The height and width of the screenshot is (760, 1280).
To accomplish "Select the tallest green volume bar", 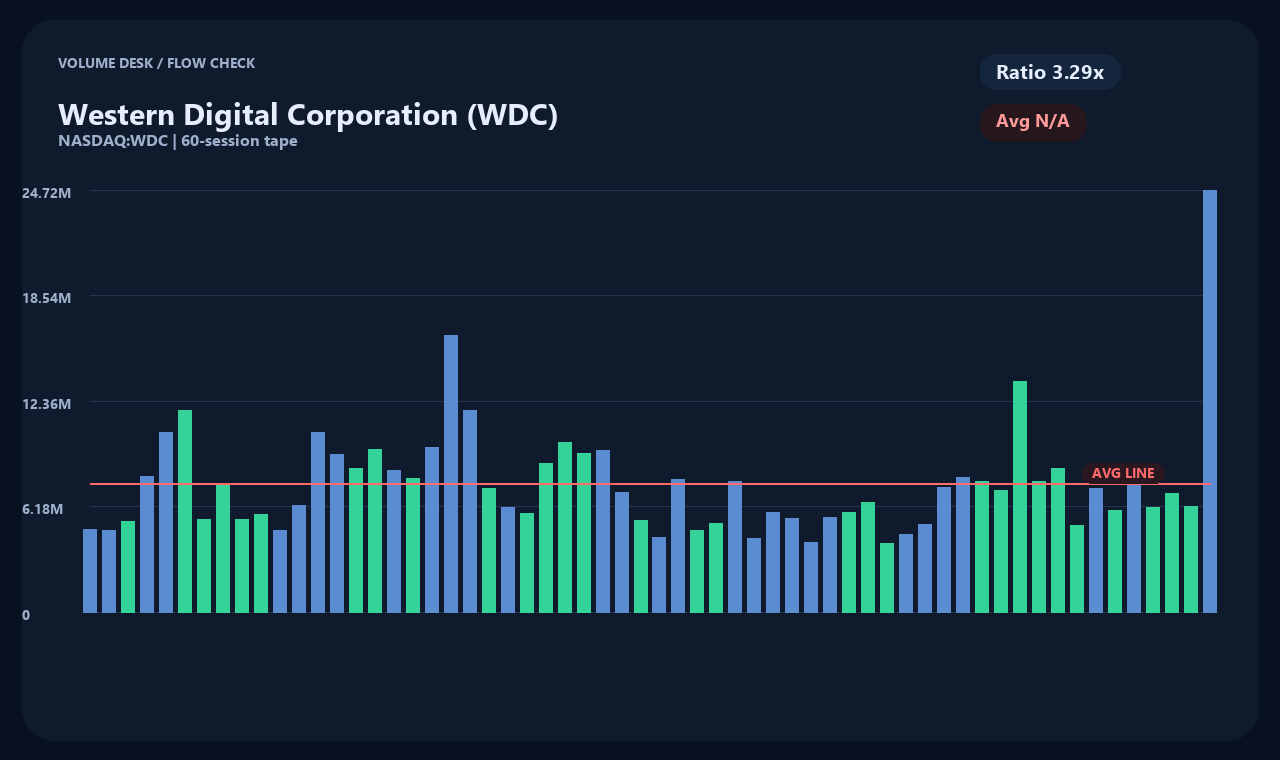I will point(1020,497).
